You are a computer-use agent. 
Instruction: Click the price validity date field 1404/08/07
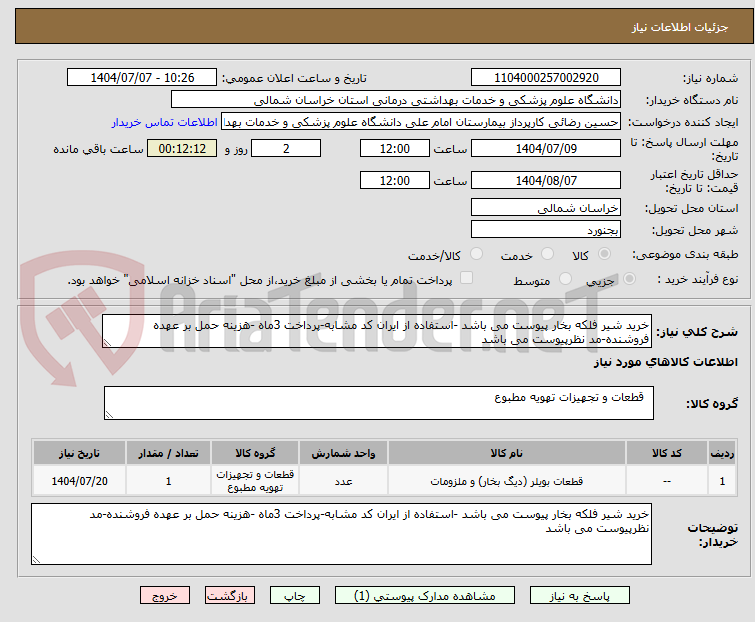coord(545,181)
